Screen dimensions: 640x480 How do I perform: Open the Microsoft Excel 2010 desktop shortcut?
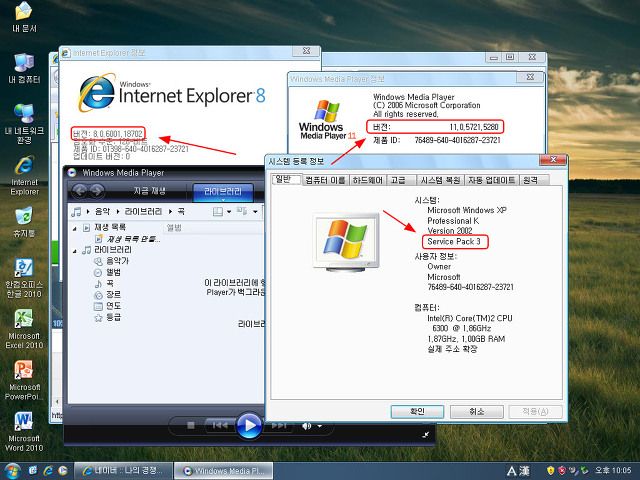(x=24, y=329)
